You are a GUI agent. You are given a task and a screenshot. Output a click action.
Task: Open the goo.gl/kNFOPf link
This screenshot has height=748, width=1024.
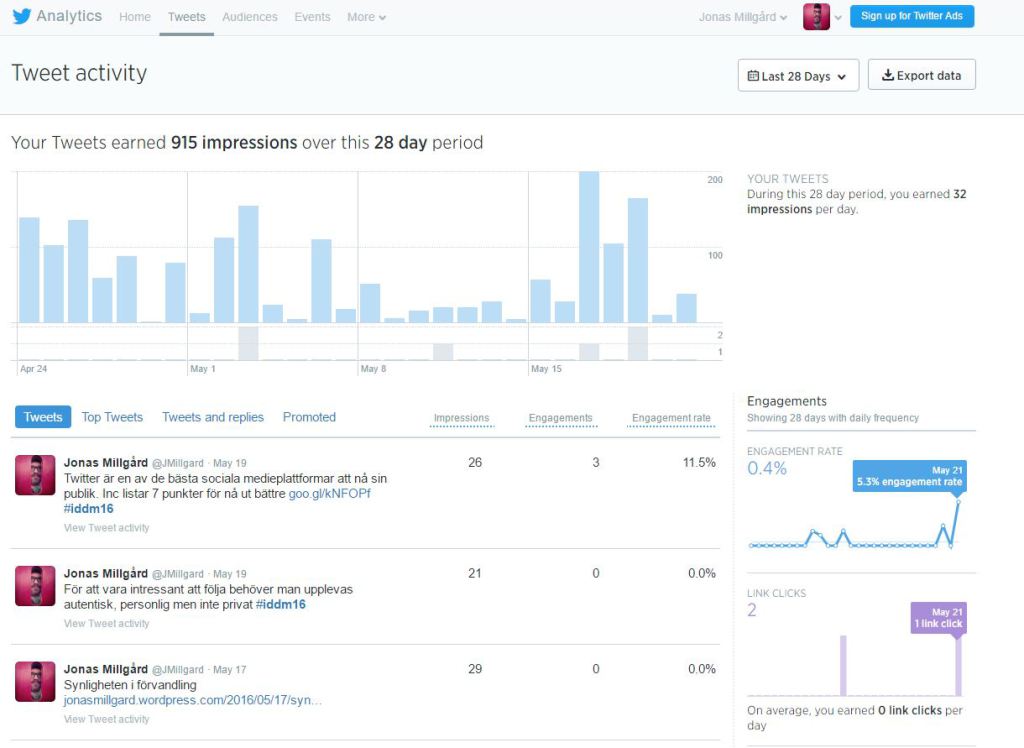[330, 493]
